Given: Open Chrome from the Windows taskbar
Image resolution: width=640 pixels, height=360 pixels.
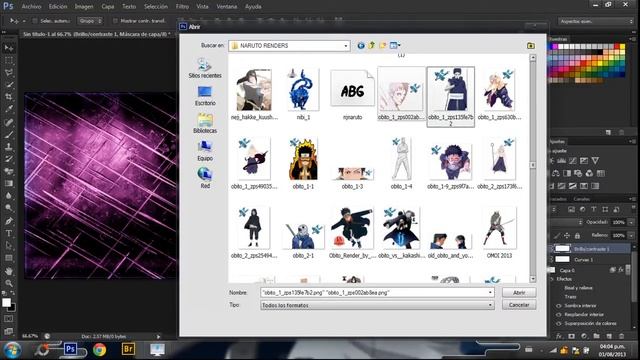Looking at the screenshot, I should point(99,349).
